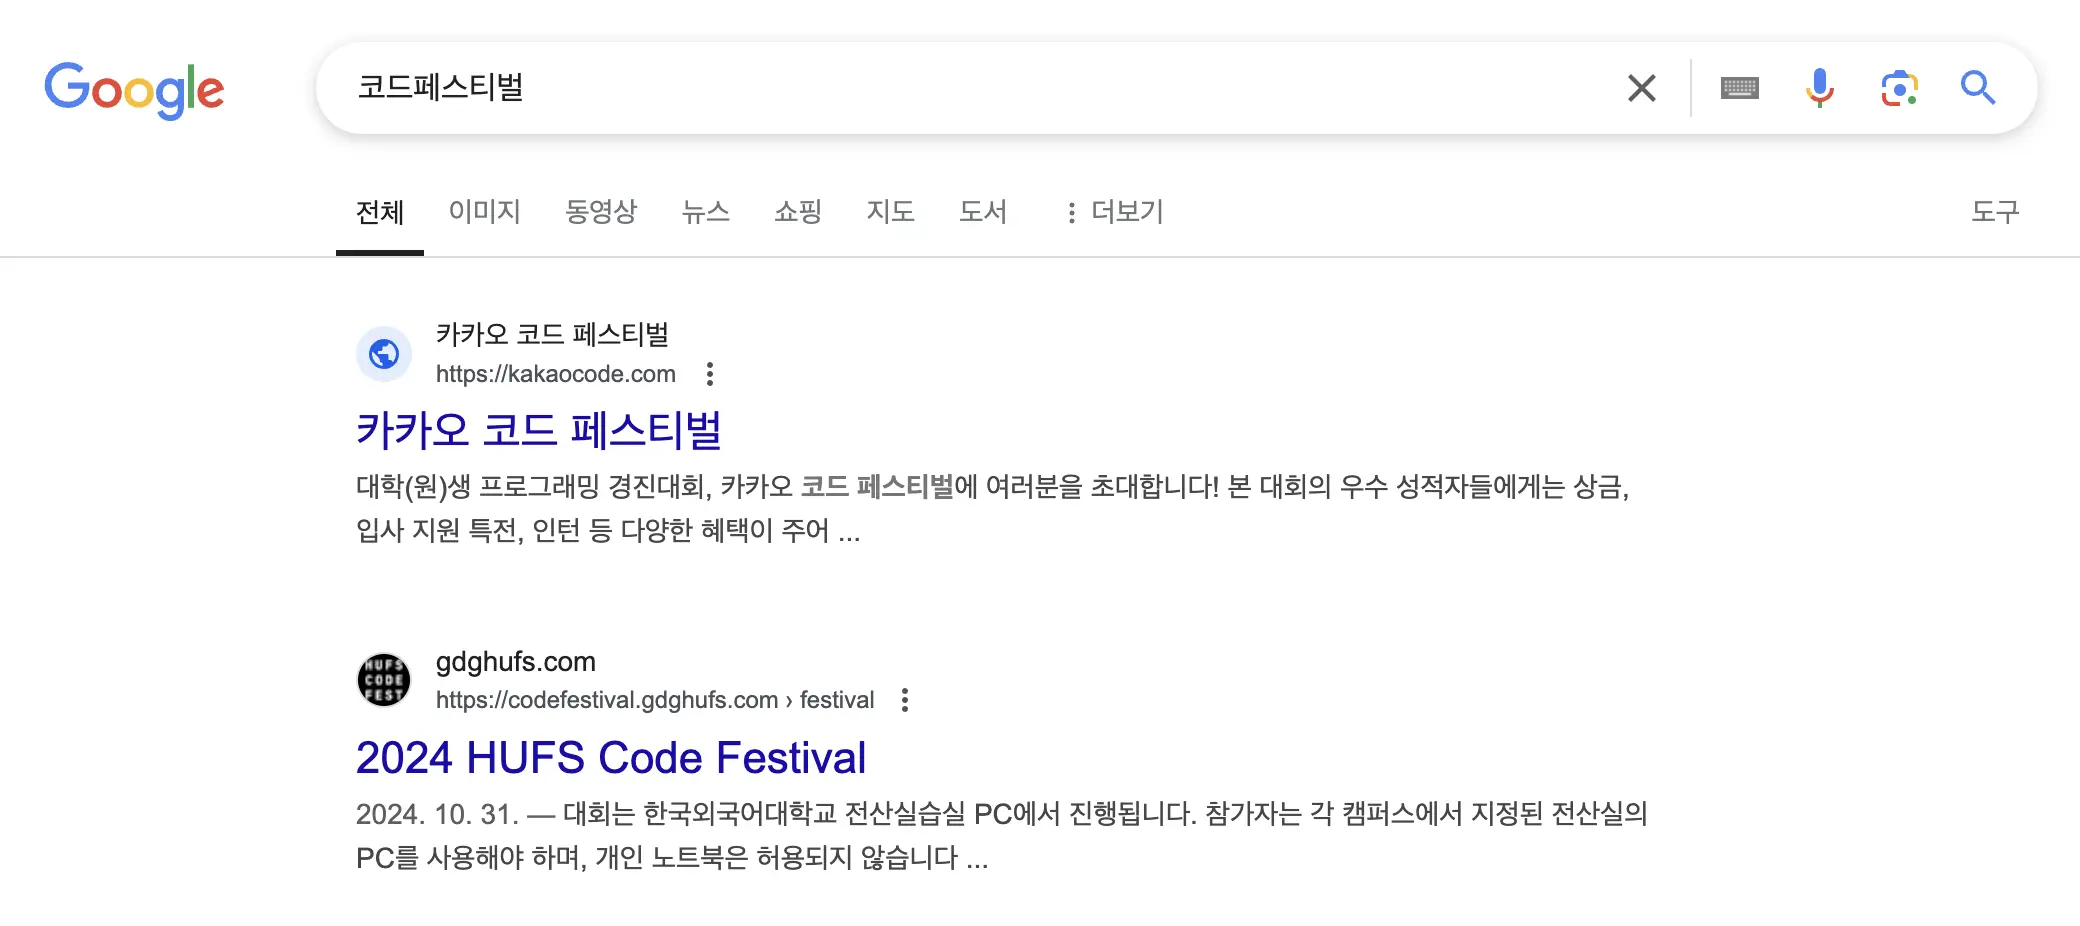
Task: Click the search magnifier icon
Action: coord(1977,88)
